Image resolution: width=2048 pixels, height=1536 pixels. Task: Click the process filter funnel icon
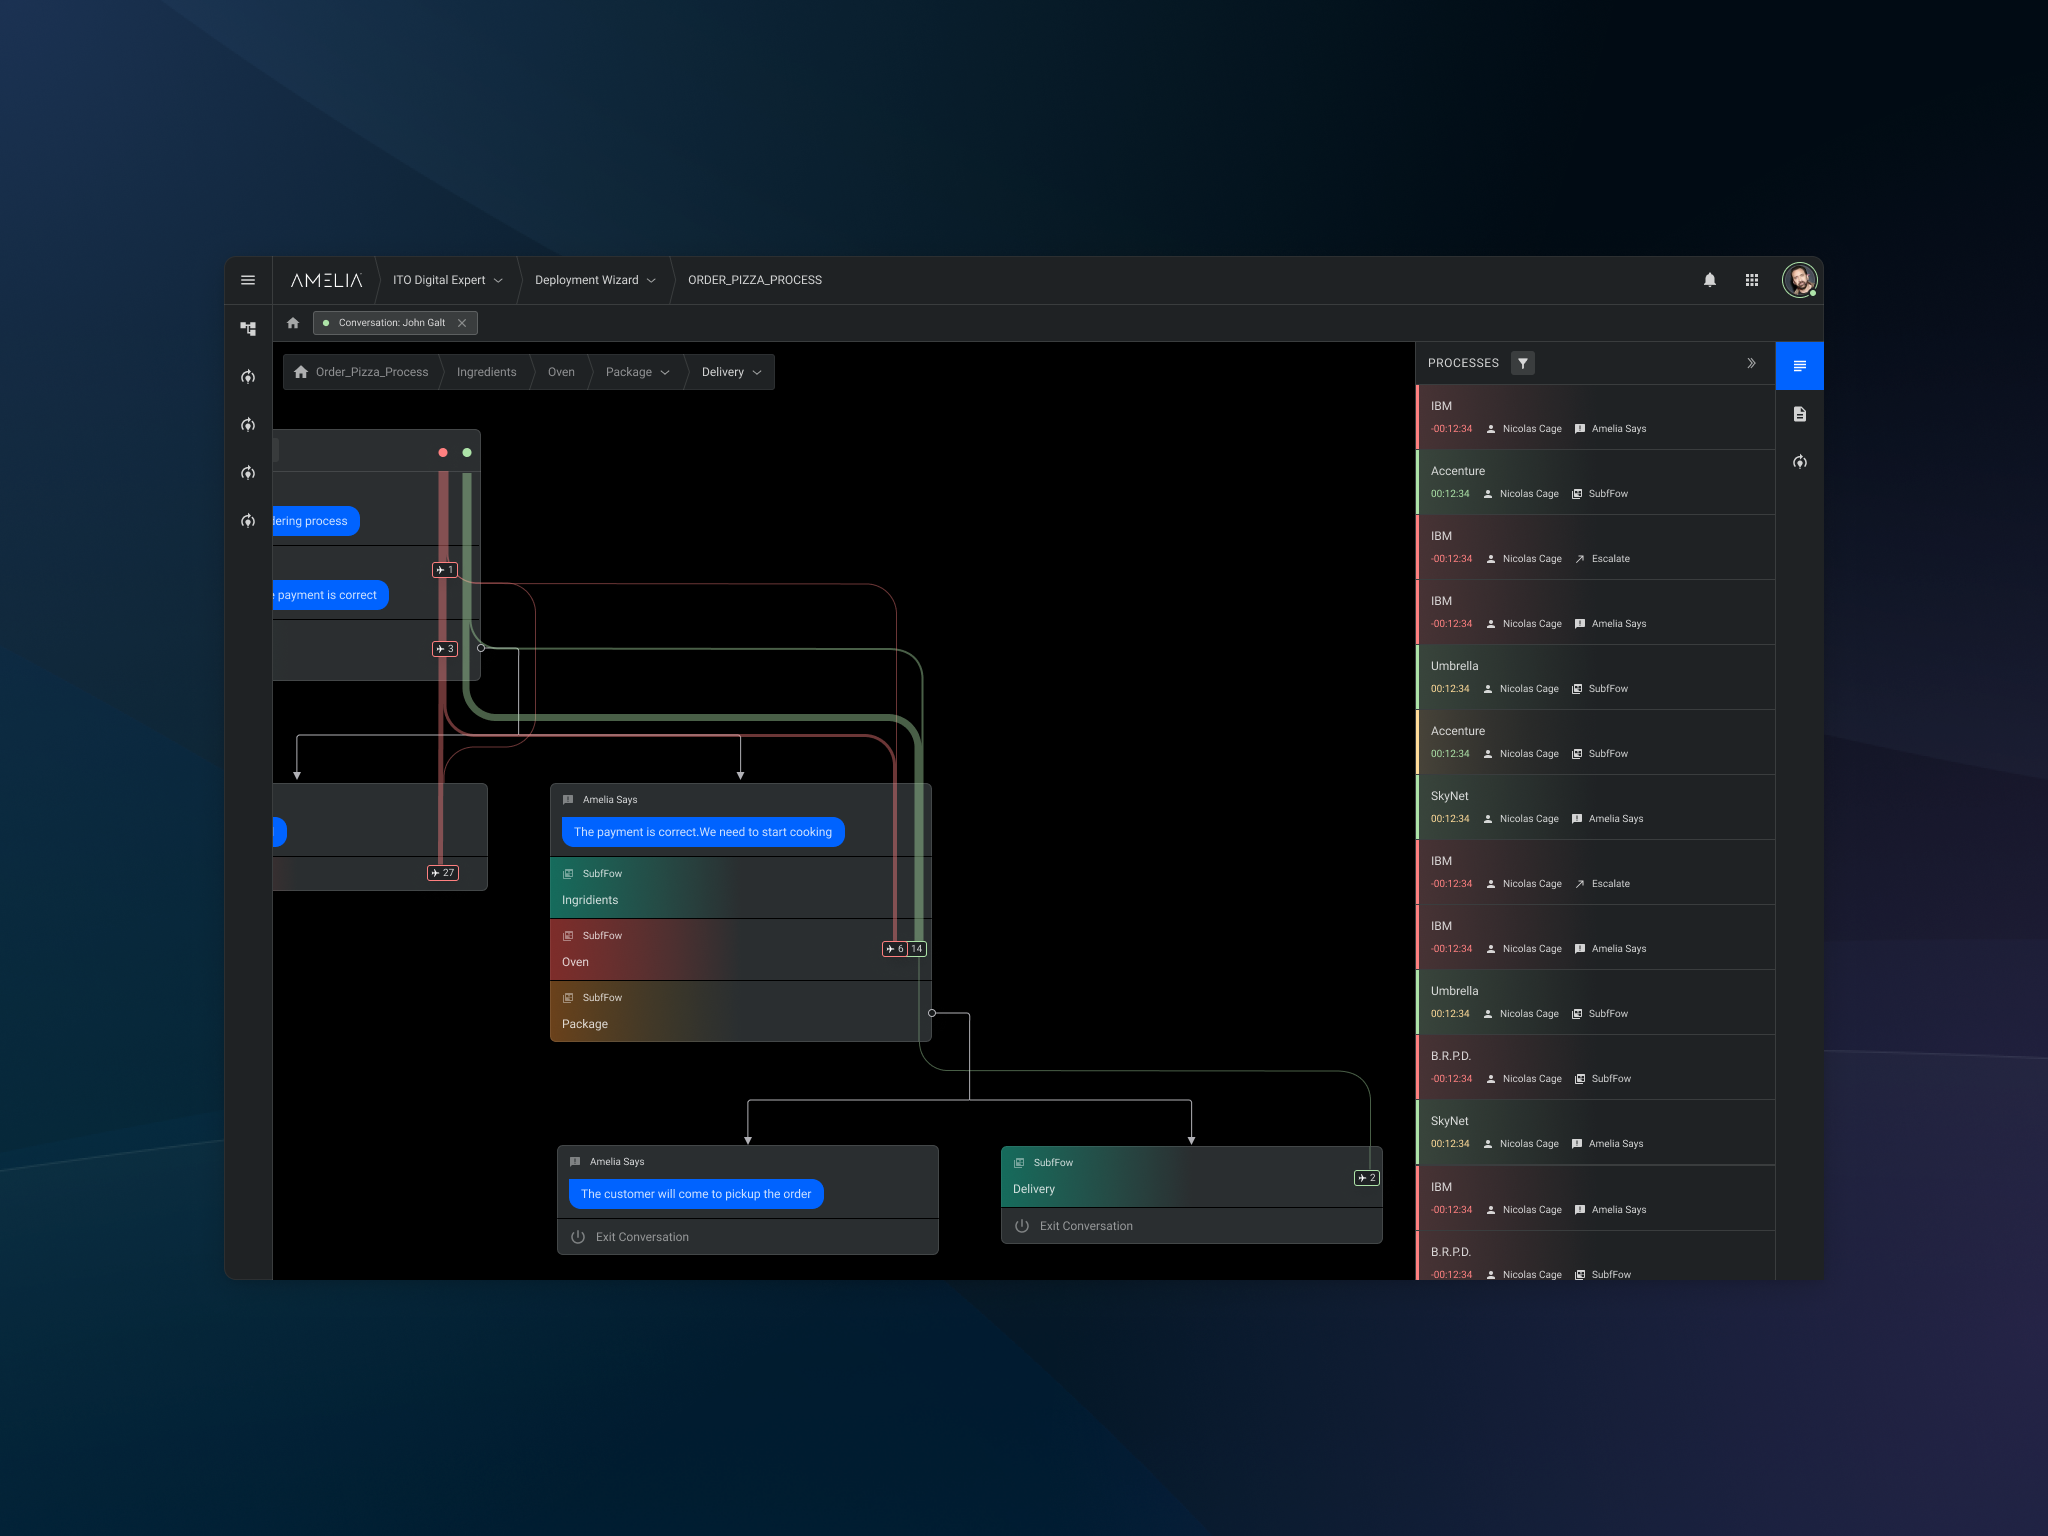(x=1522, y=363)
